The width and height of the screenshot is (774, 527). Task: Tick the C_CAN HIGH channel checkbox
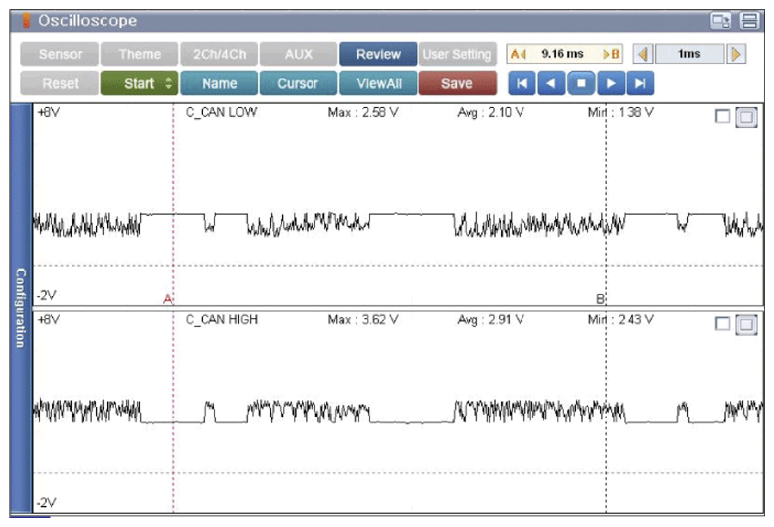pyautogui.click(x=723, y=324)
